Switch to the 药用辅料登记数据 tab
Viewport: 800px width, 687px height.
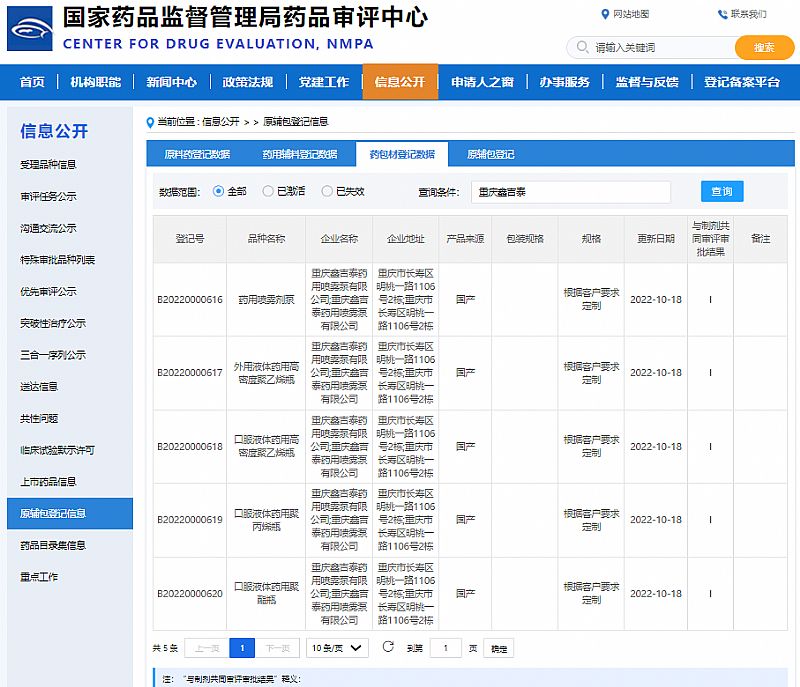(300, 154)
